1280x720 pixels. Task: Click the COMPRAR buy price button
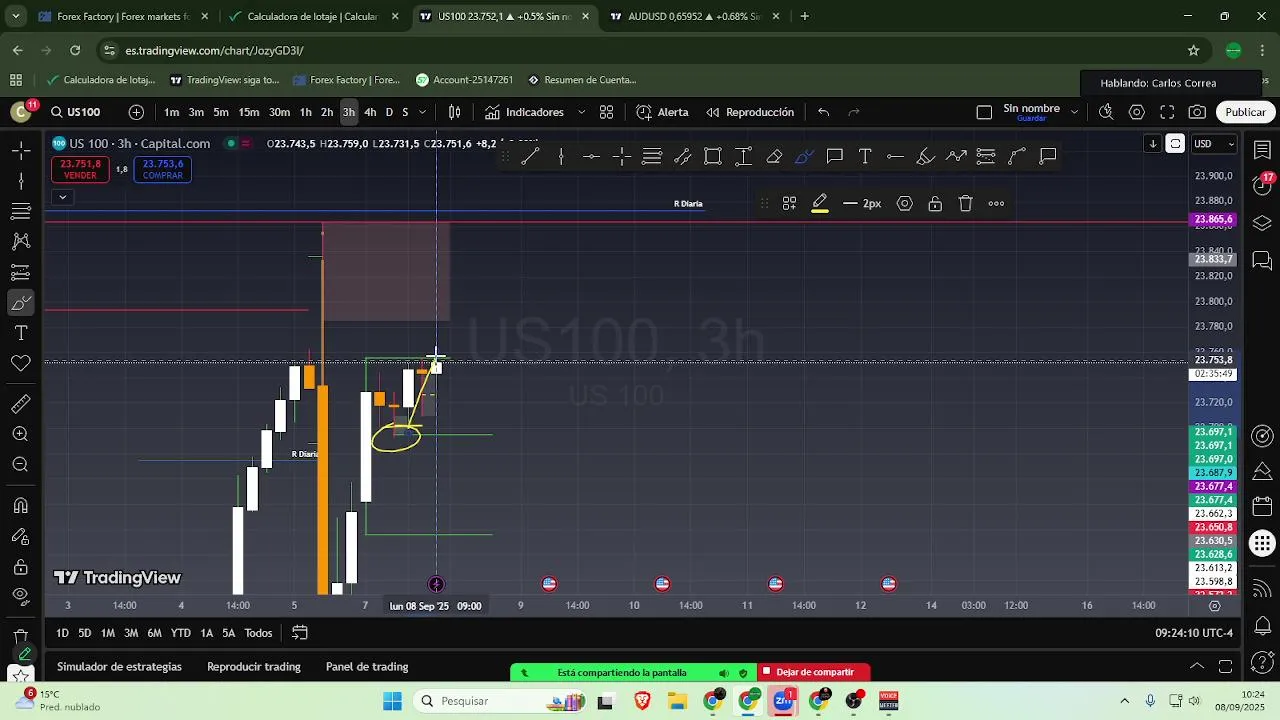point(163,170)
